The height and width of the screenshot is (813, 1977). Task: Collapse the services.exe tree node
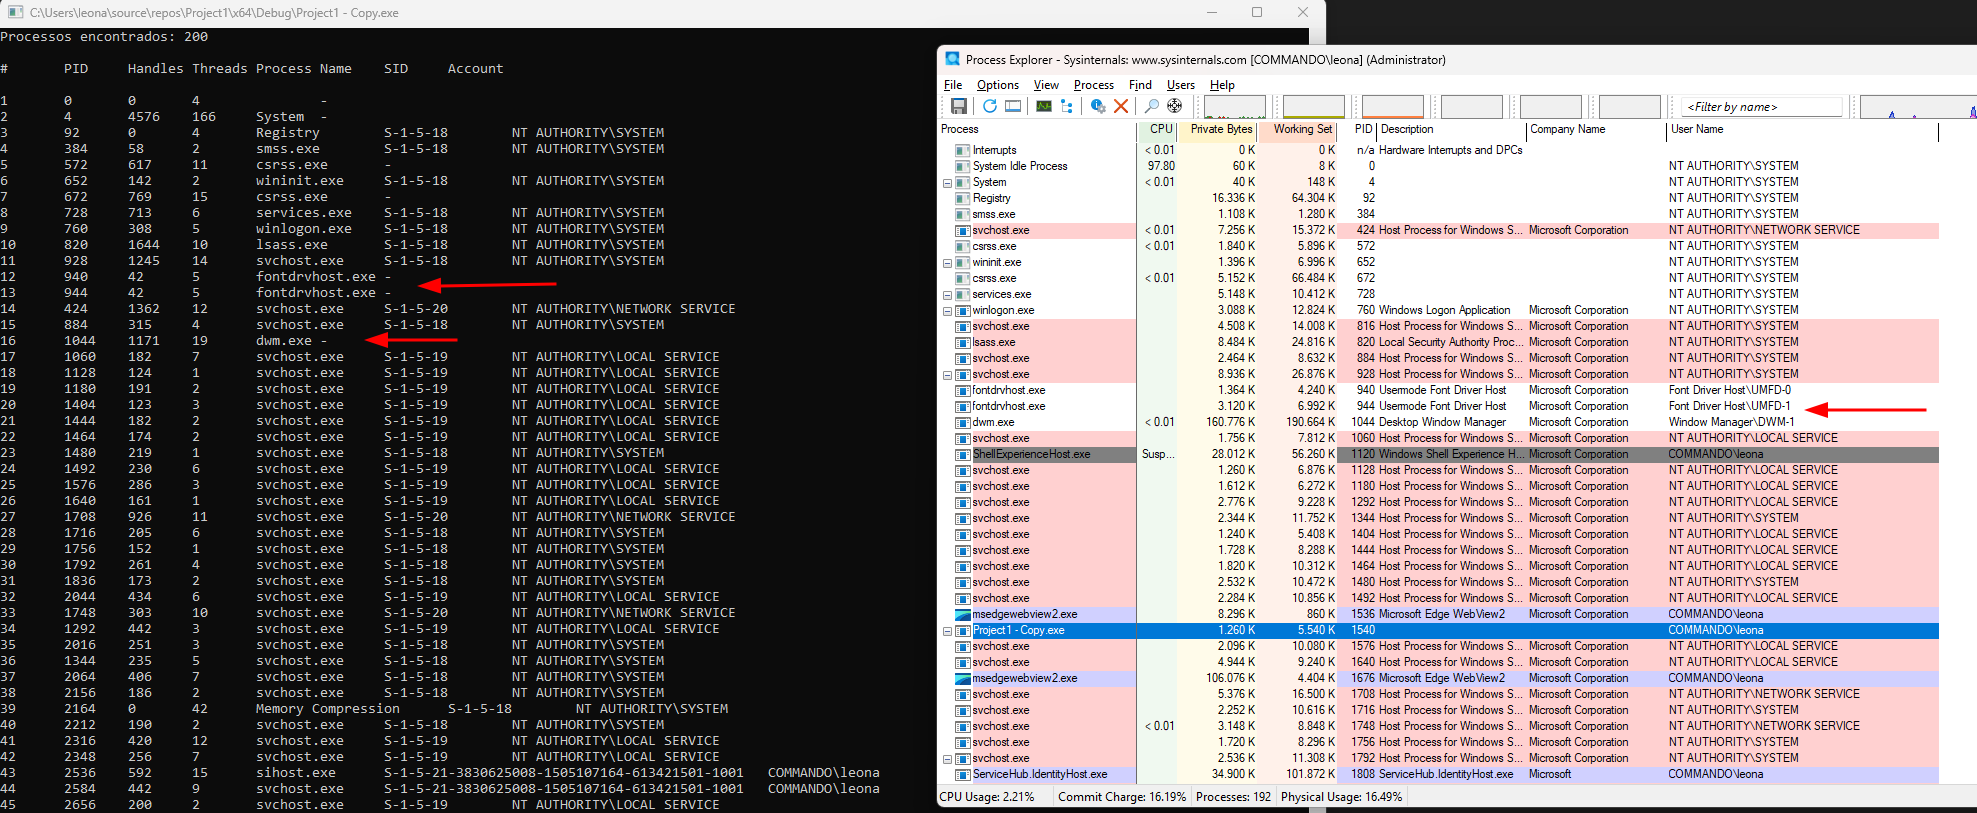(947, 295)
